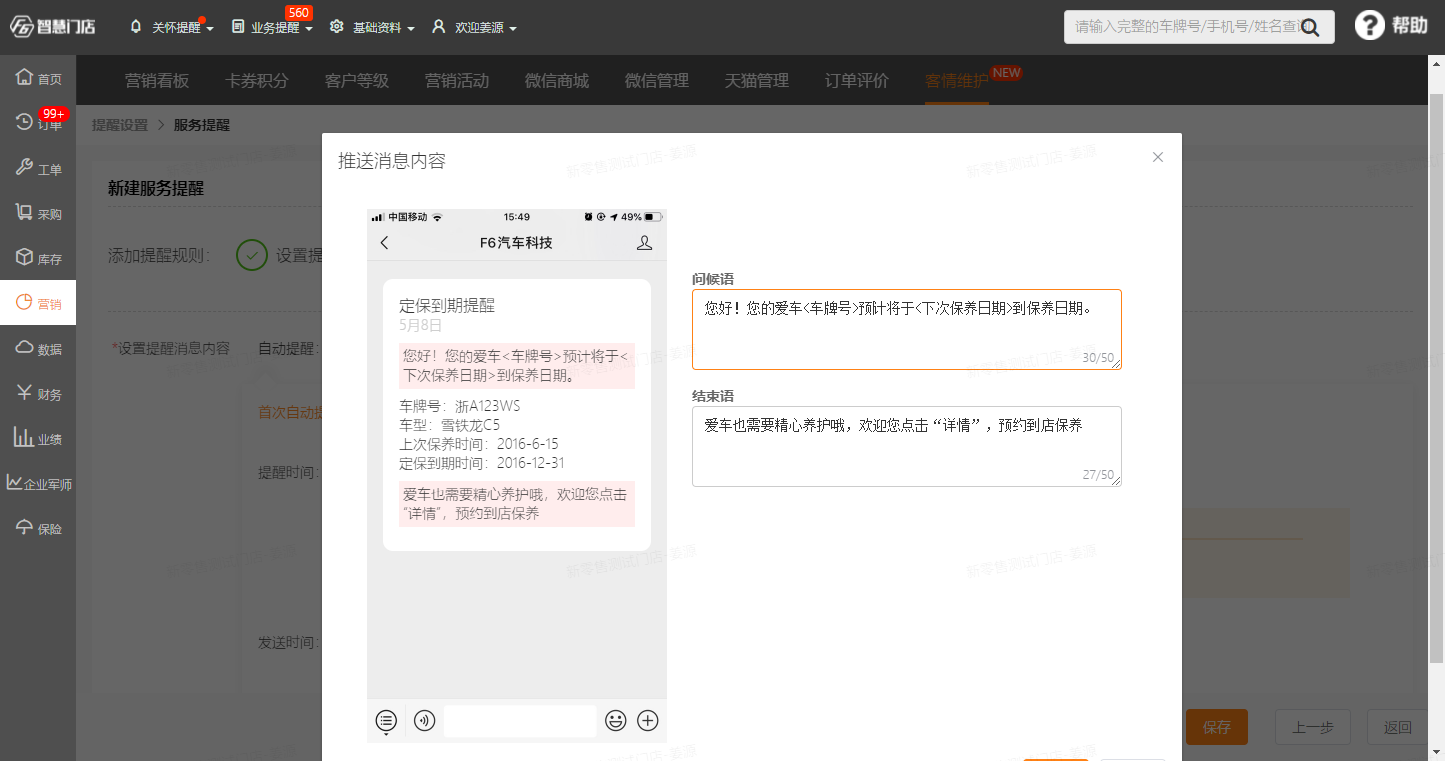Open 欢迎姜源 user menu
Screen dimensions: 1445x761
point(474,27)
